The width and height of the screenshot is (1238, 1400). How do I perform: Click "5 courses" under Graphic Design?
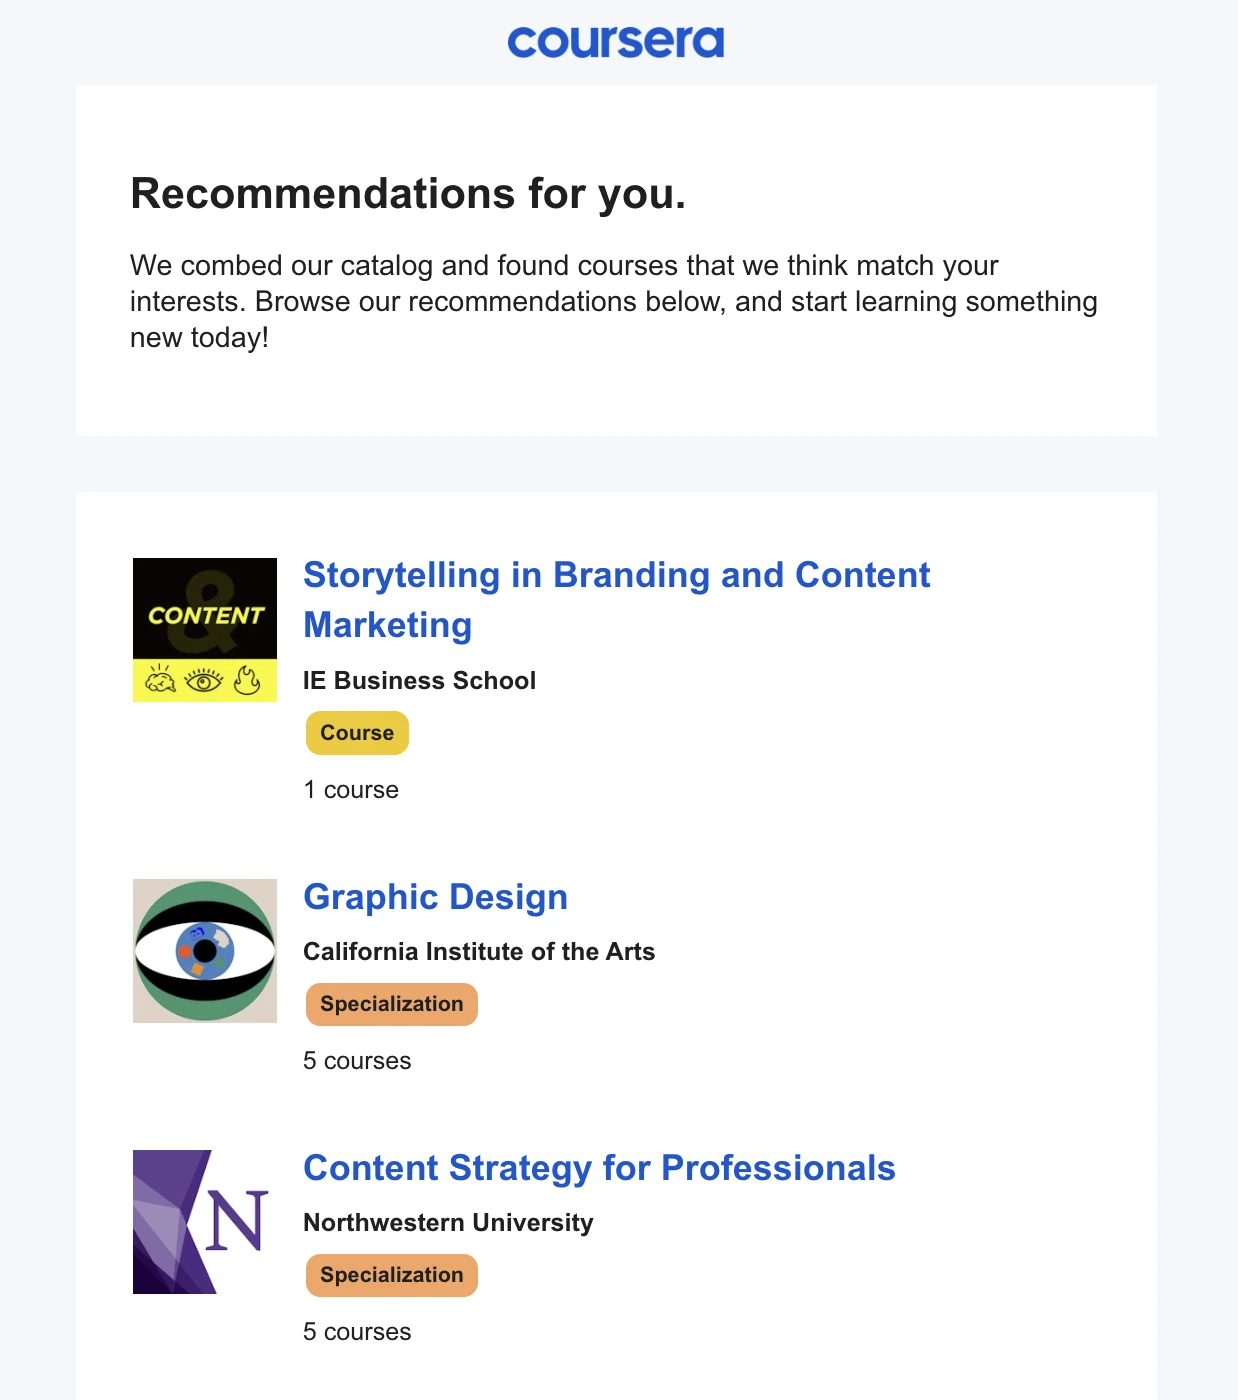(x=357, y=1061)
